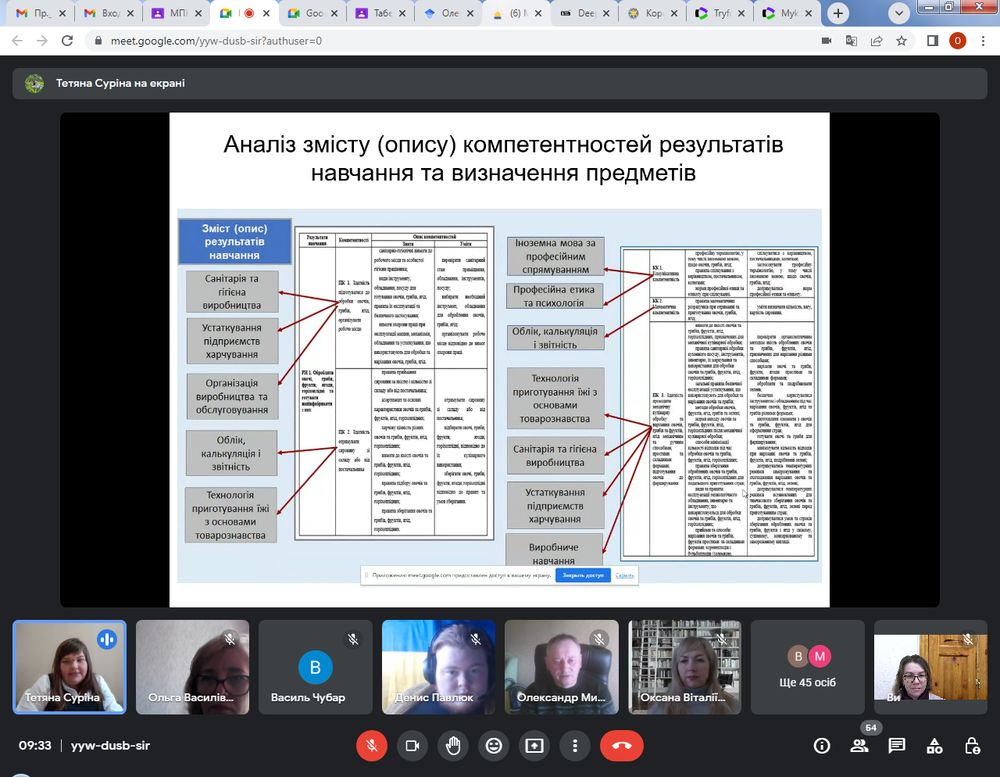The width and height of the screenshot is (1000, 777).
Task: Open the meeting details info icon
Action: 822,746
